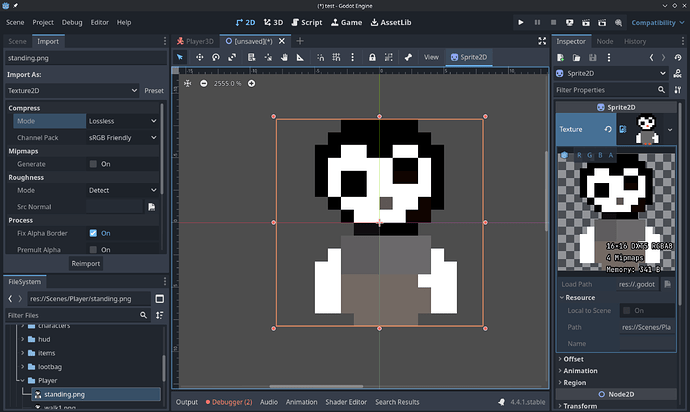Run the project with Play button

(x=521, y=22)
